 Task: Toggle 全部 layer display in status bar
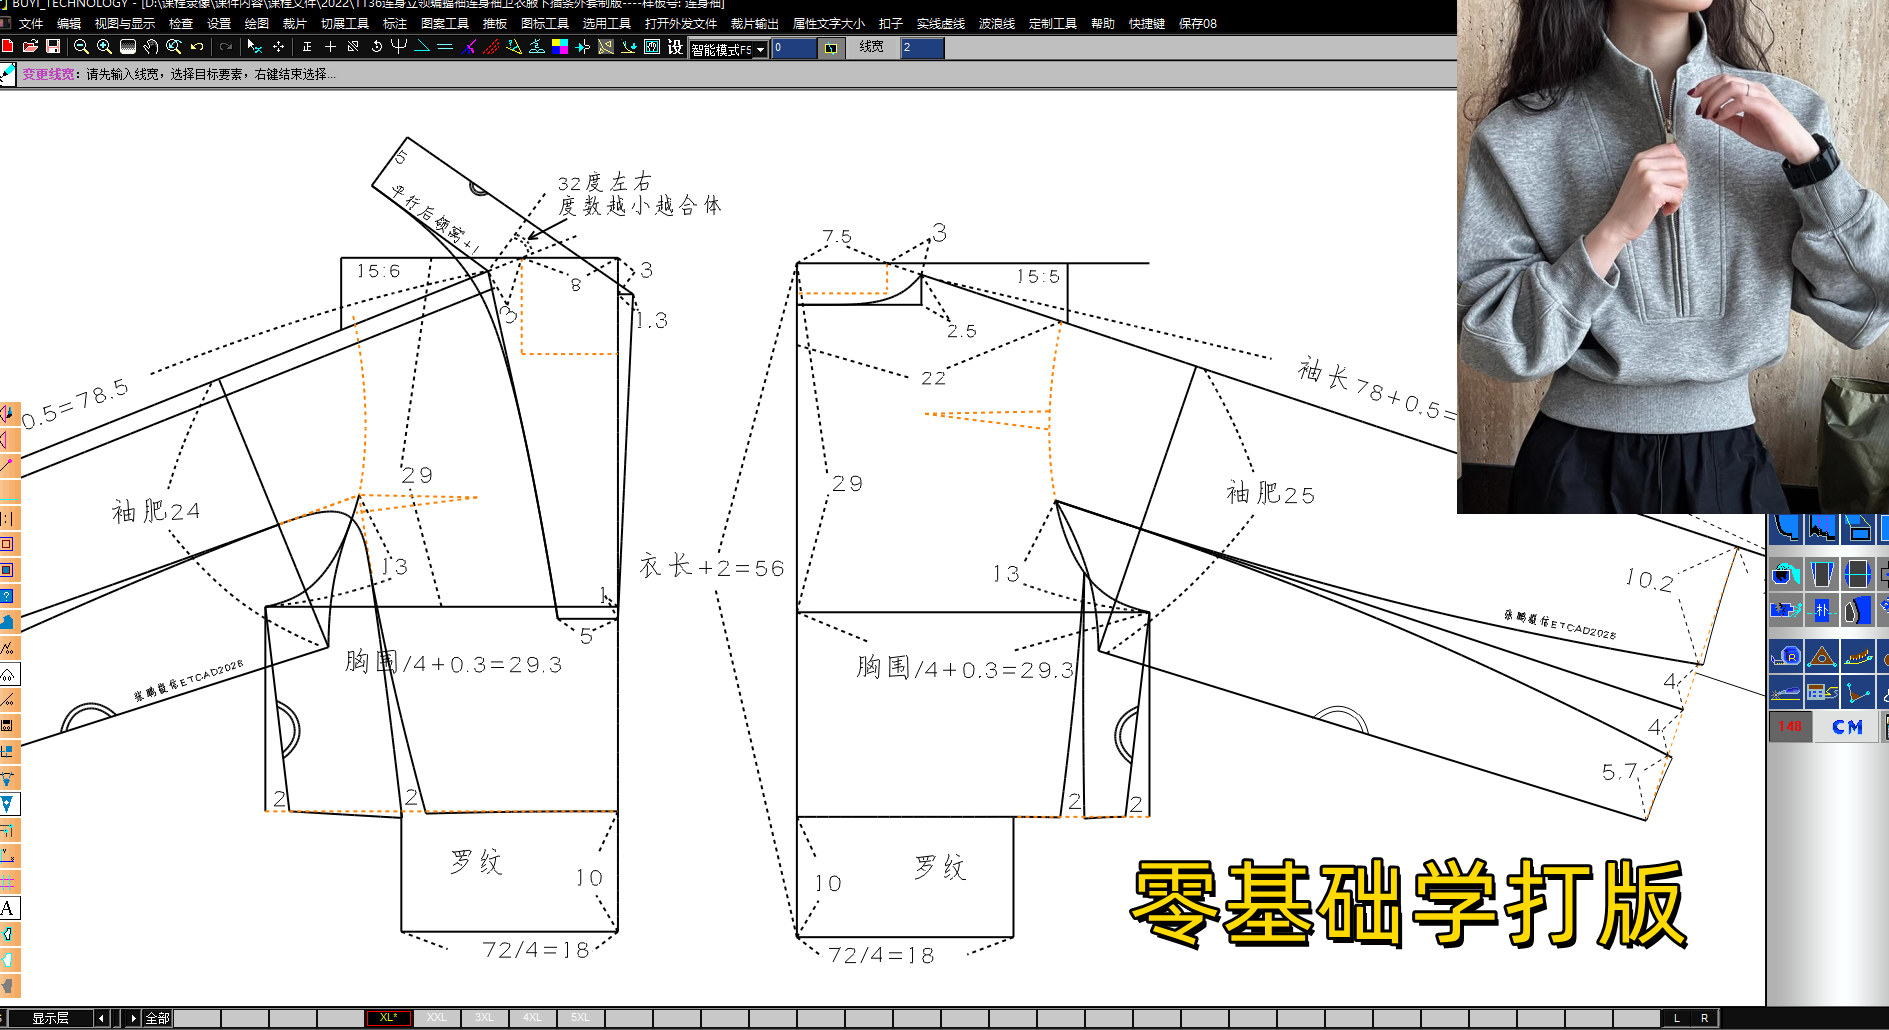157,1017
